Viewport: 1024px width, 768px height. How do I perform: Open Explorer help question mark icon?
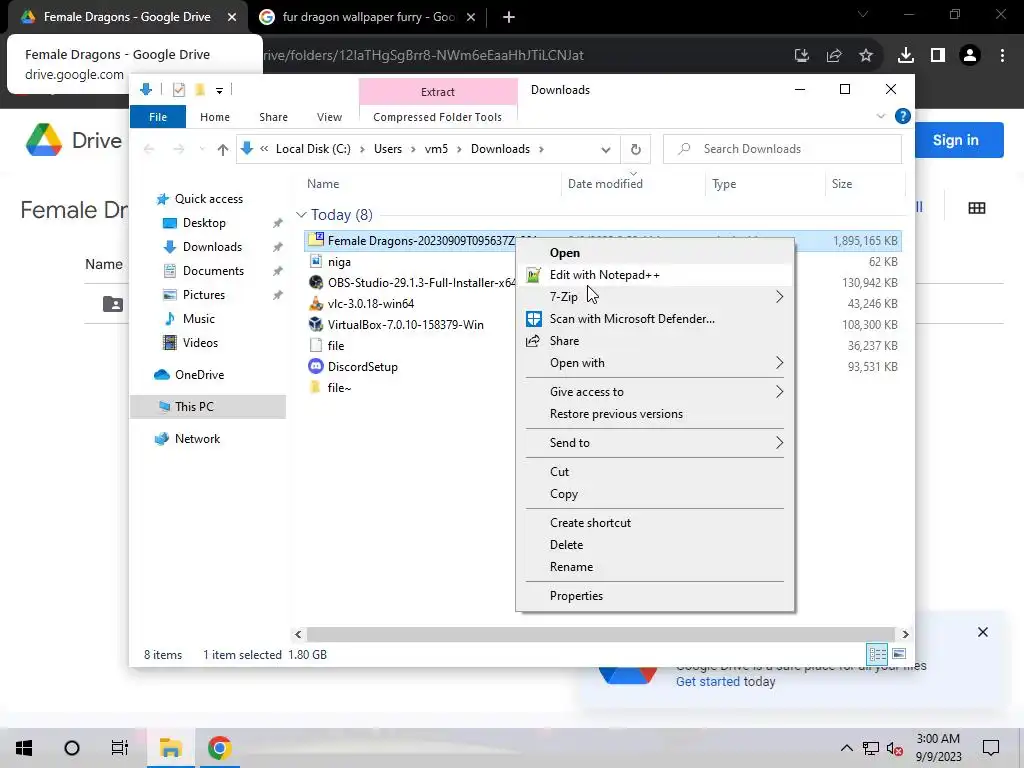pyautogui.click(x=903, y=116)
